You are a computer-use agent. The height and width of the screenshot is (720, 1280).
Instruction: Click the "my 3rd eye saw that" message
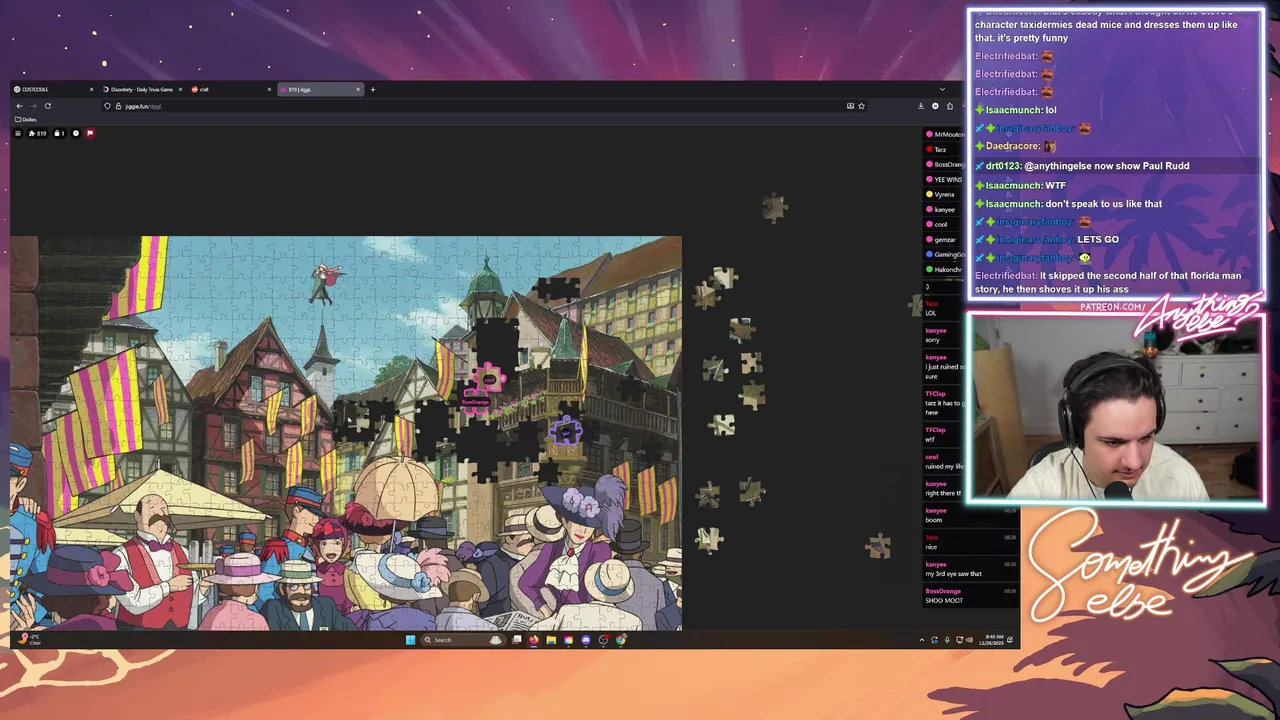point(953,574)
